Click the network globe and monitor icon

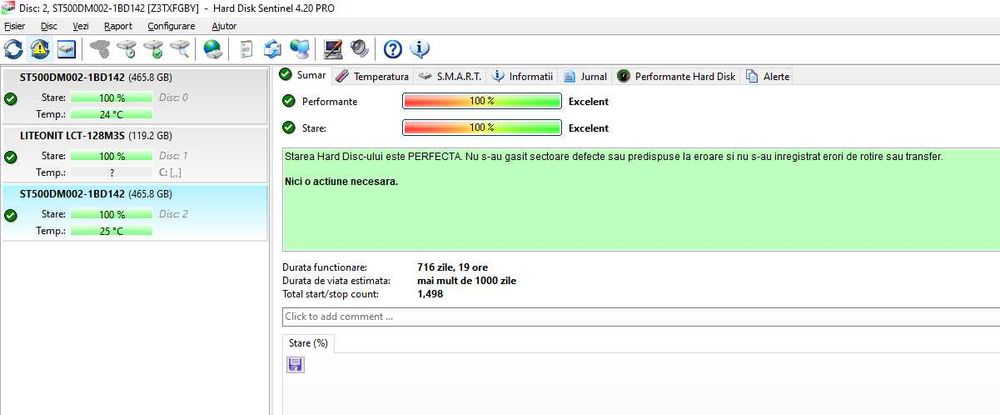(298, 48)
